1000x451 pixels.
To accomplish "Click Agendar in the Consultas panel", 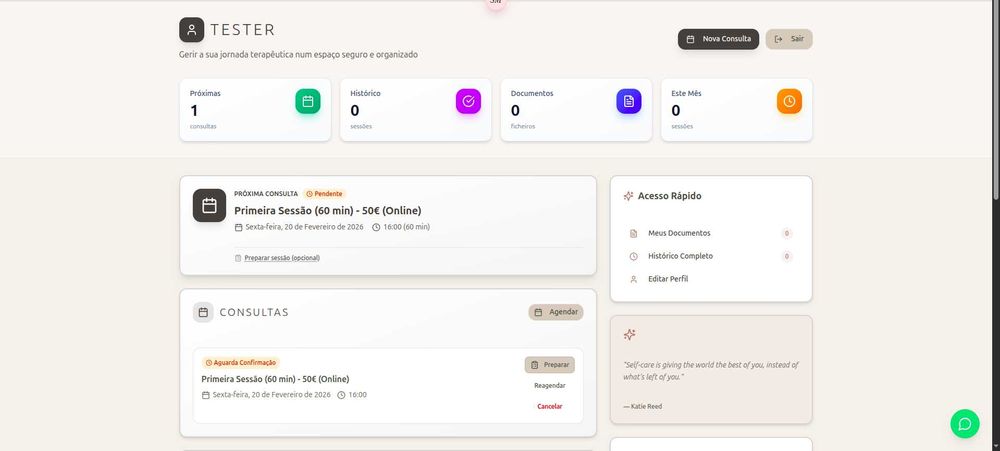I will [555, 312].
